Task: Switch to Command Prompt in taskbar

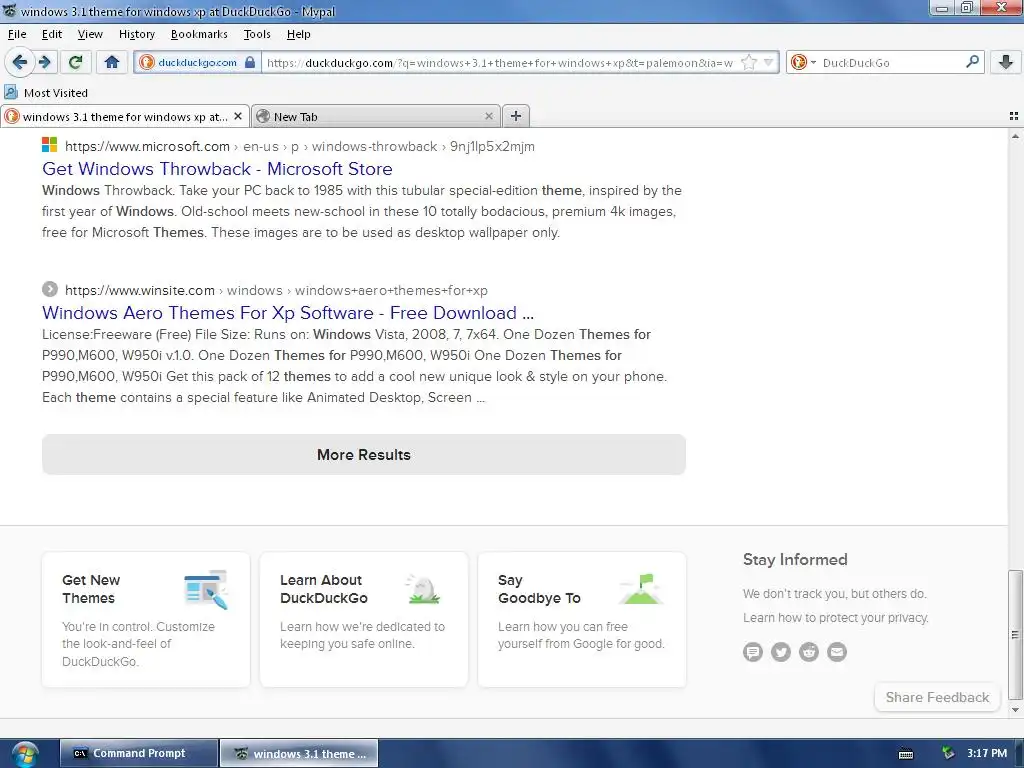Action: [138, 753]
